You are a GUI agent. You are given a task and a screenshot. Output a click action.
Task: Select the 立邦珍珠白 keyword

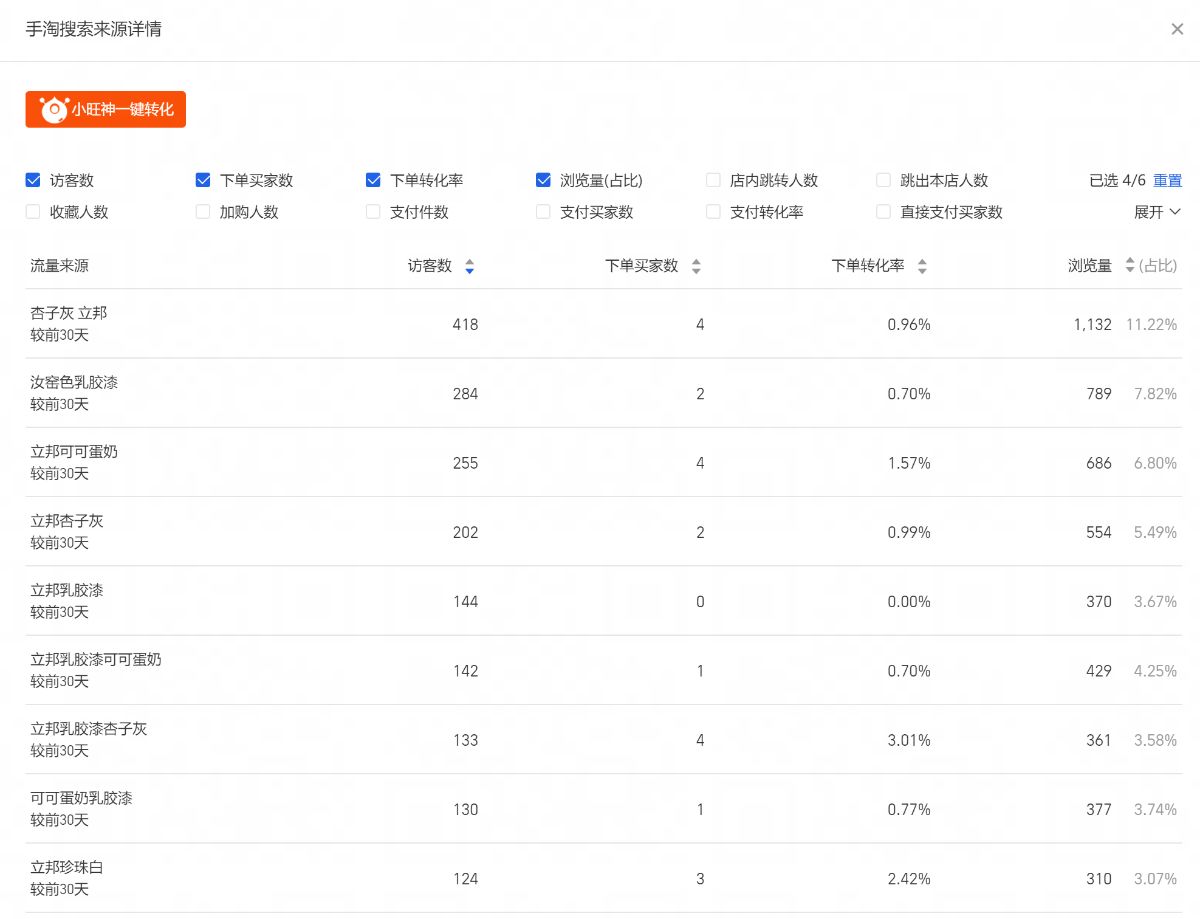click(x=67, y=868)
